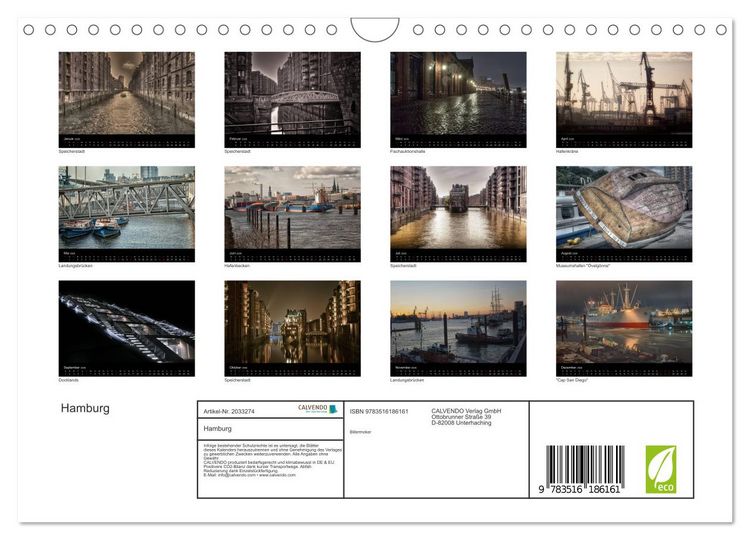This screenshot has width=750, height=540.
Task: Click the info@calvendo.com email line
Action: [x=249, y=475]
